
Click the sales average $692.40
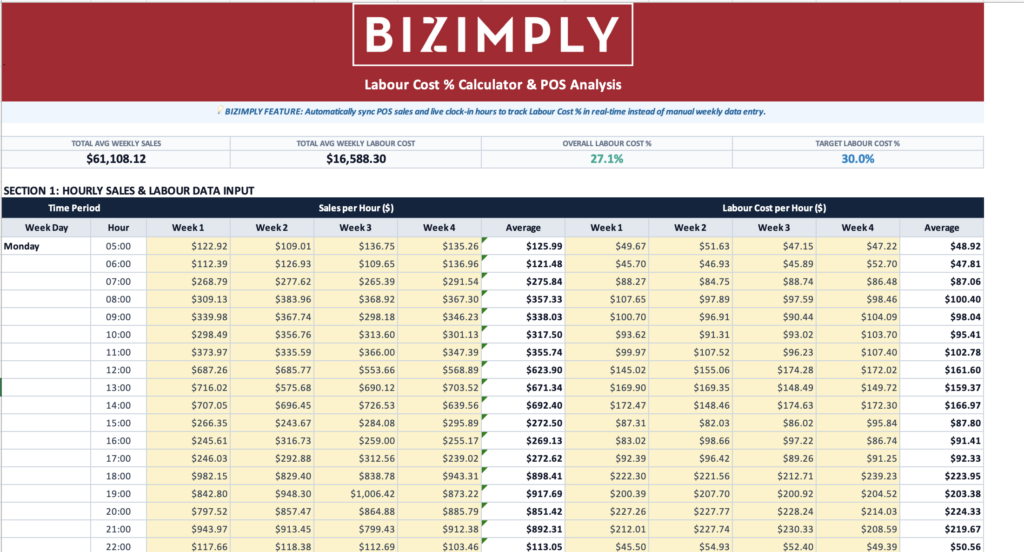tap(523, 405)
